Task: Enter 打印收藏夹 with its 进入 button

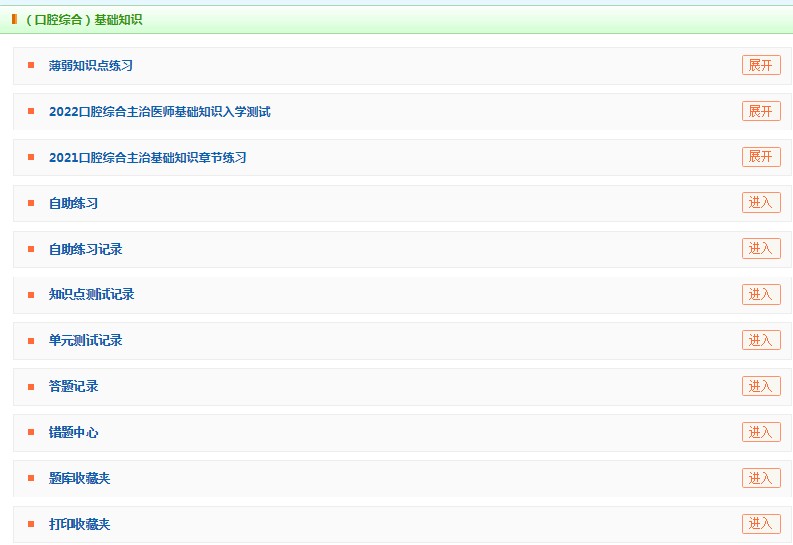Action: tap(761, 524)
